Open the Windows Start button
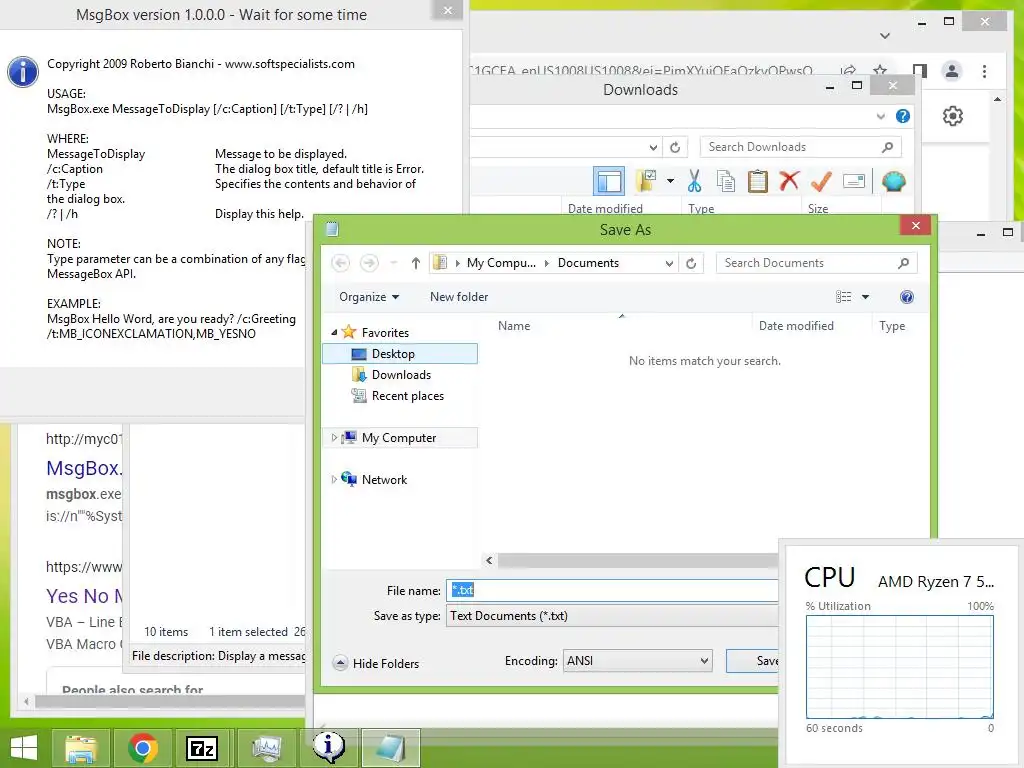The image size is (1024, 768). pyautogui.click(x=24, y=747)
